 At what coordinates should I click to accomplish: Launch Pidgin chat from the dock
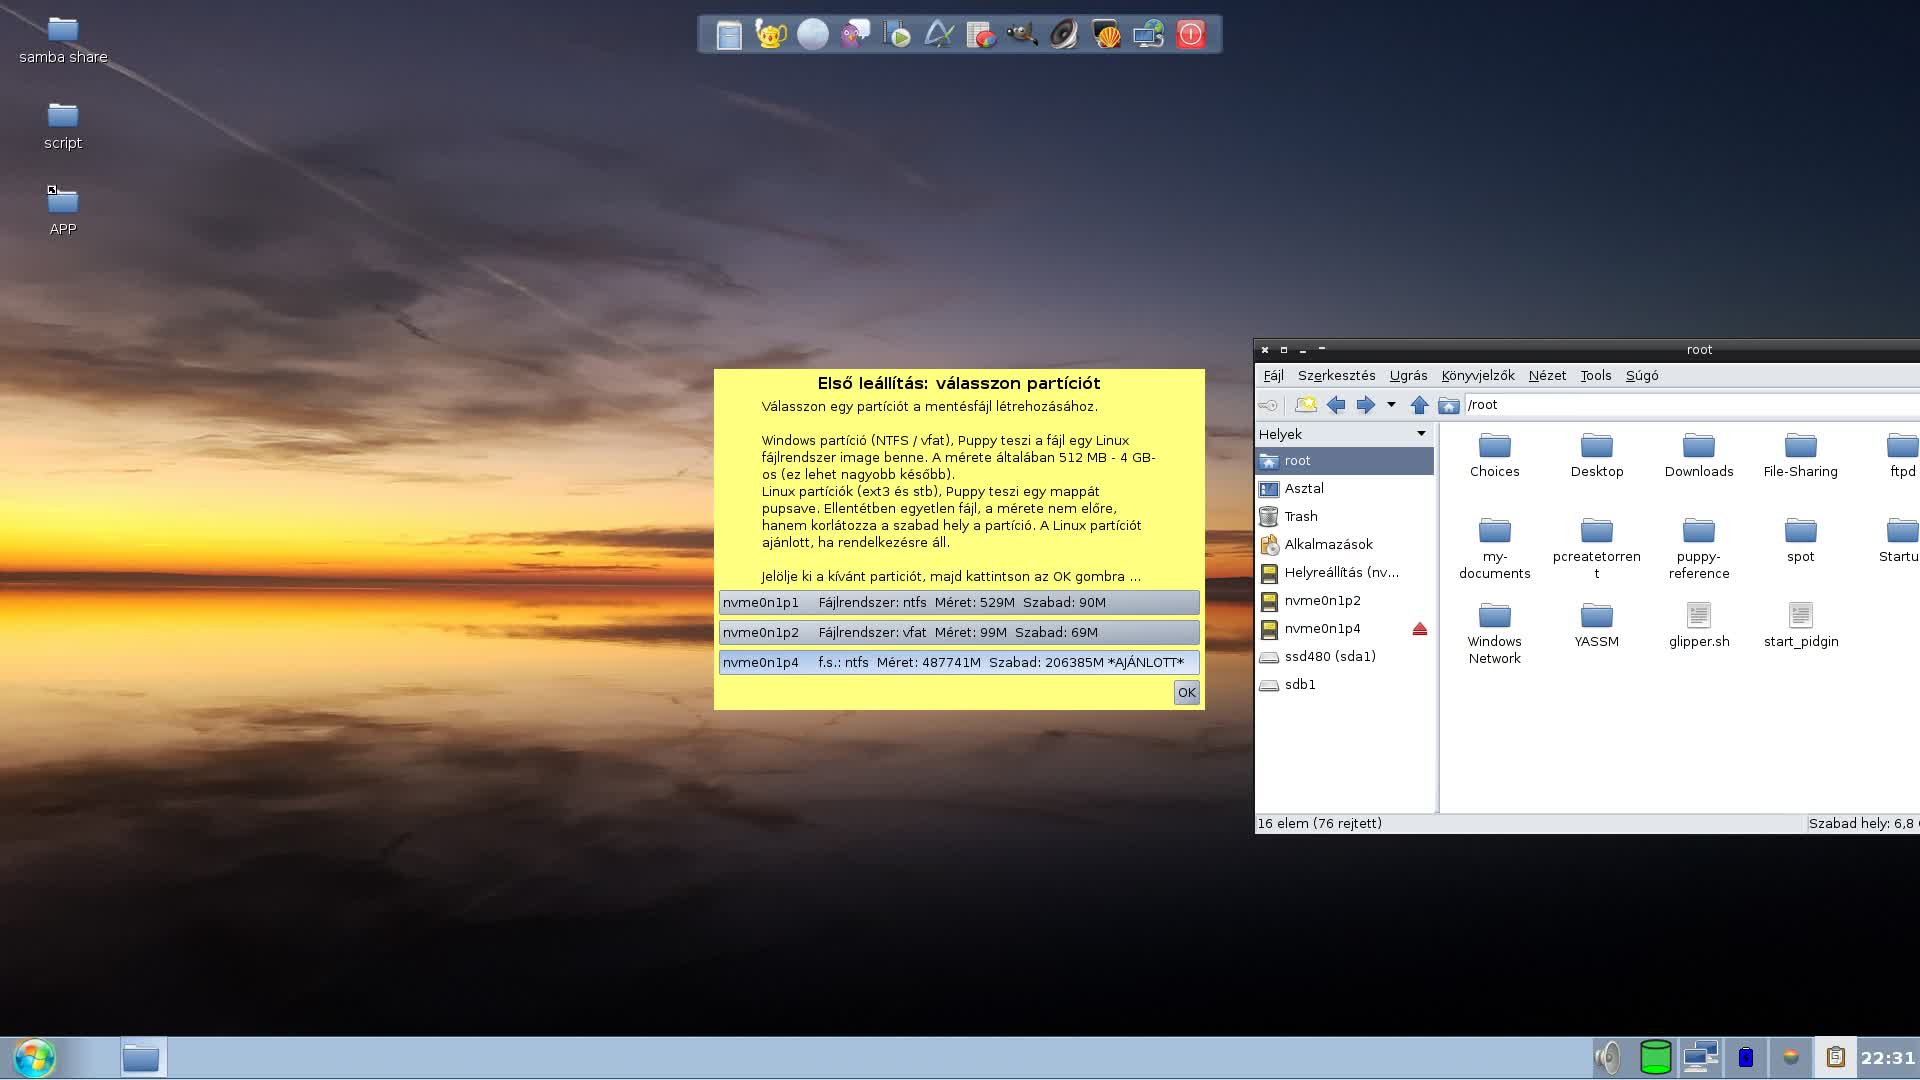click(x=855, y=35)
